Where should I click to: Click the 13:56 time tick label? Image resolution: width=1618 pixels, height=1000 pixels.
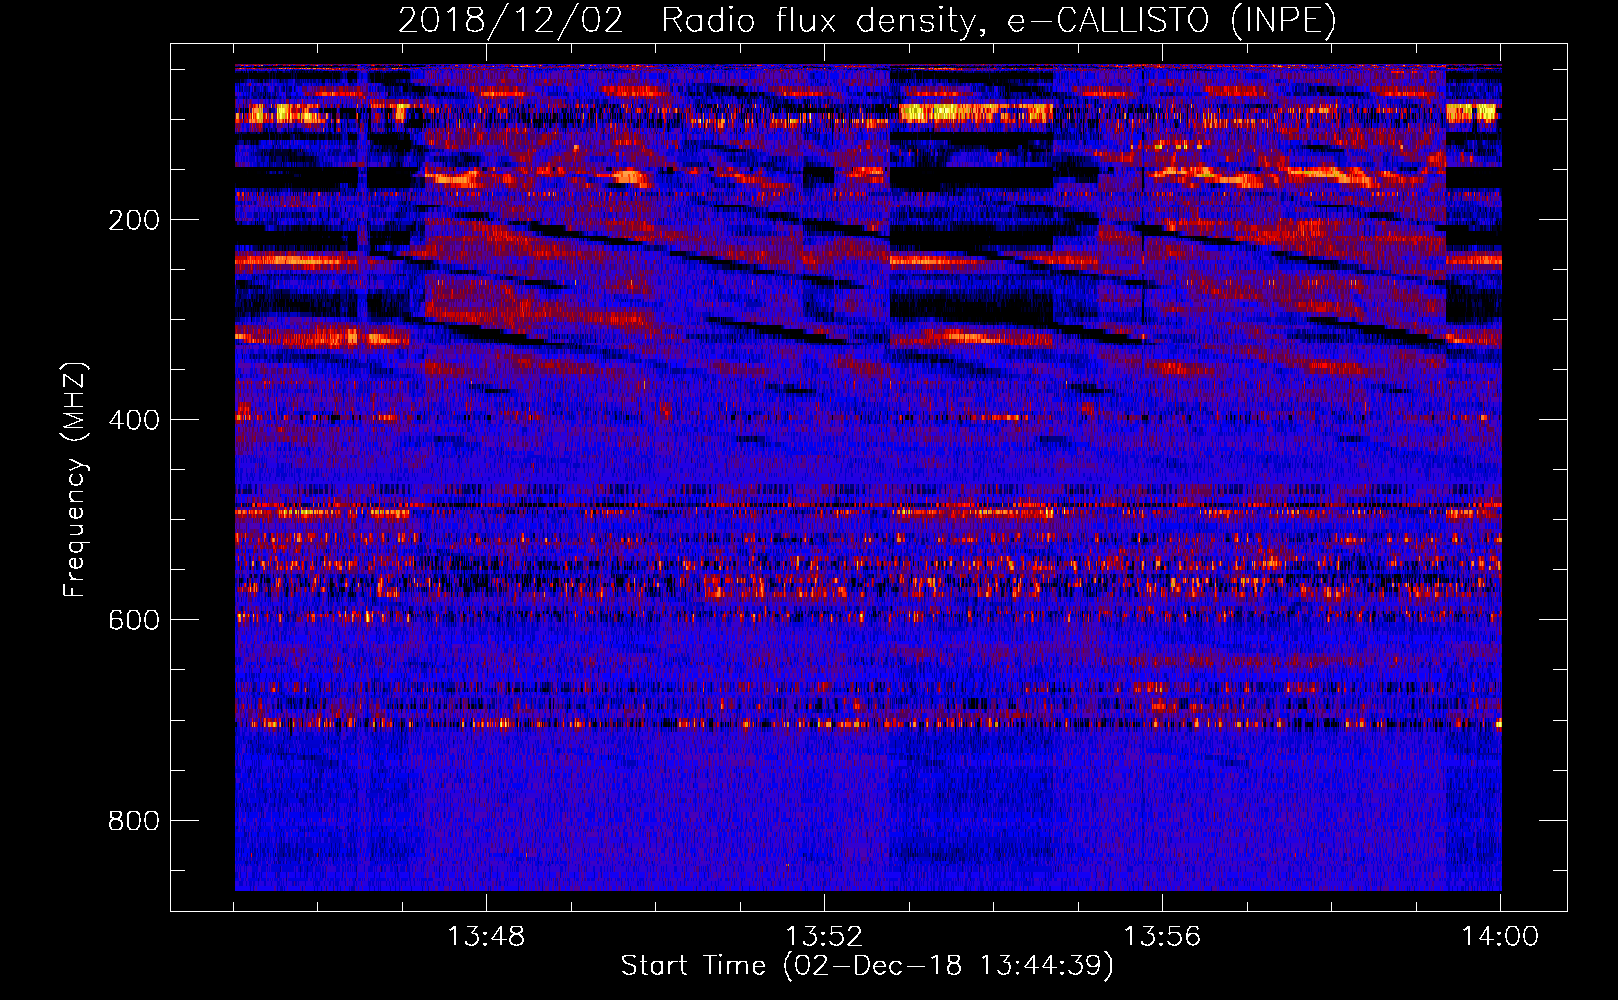1162,937
